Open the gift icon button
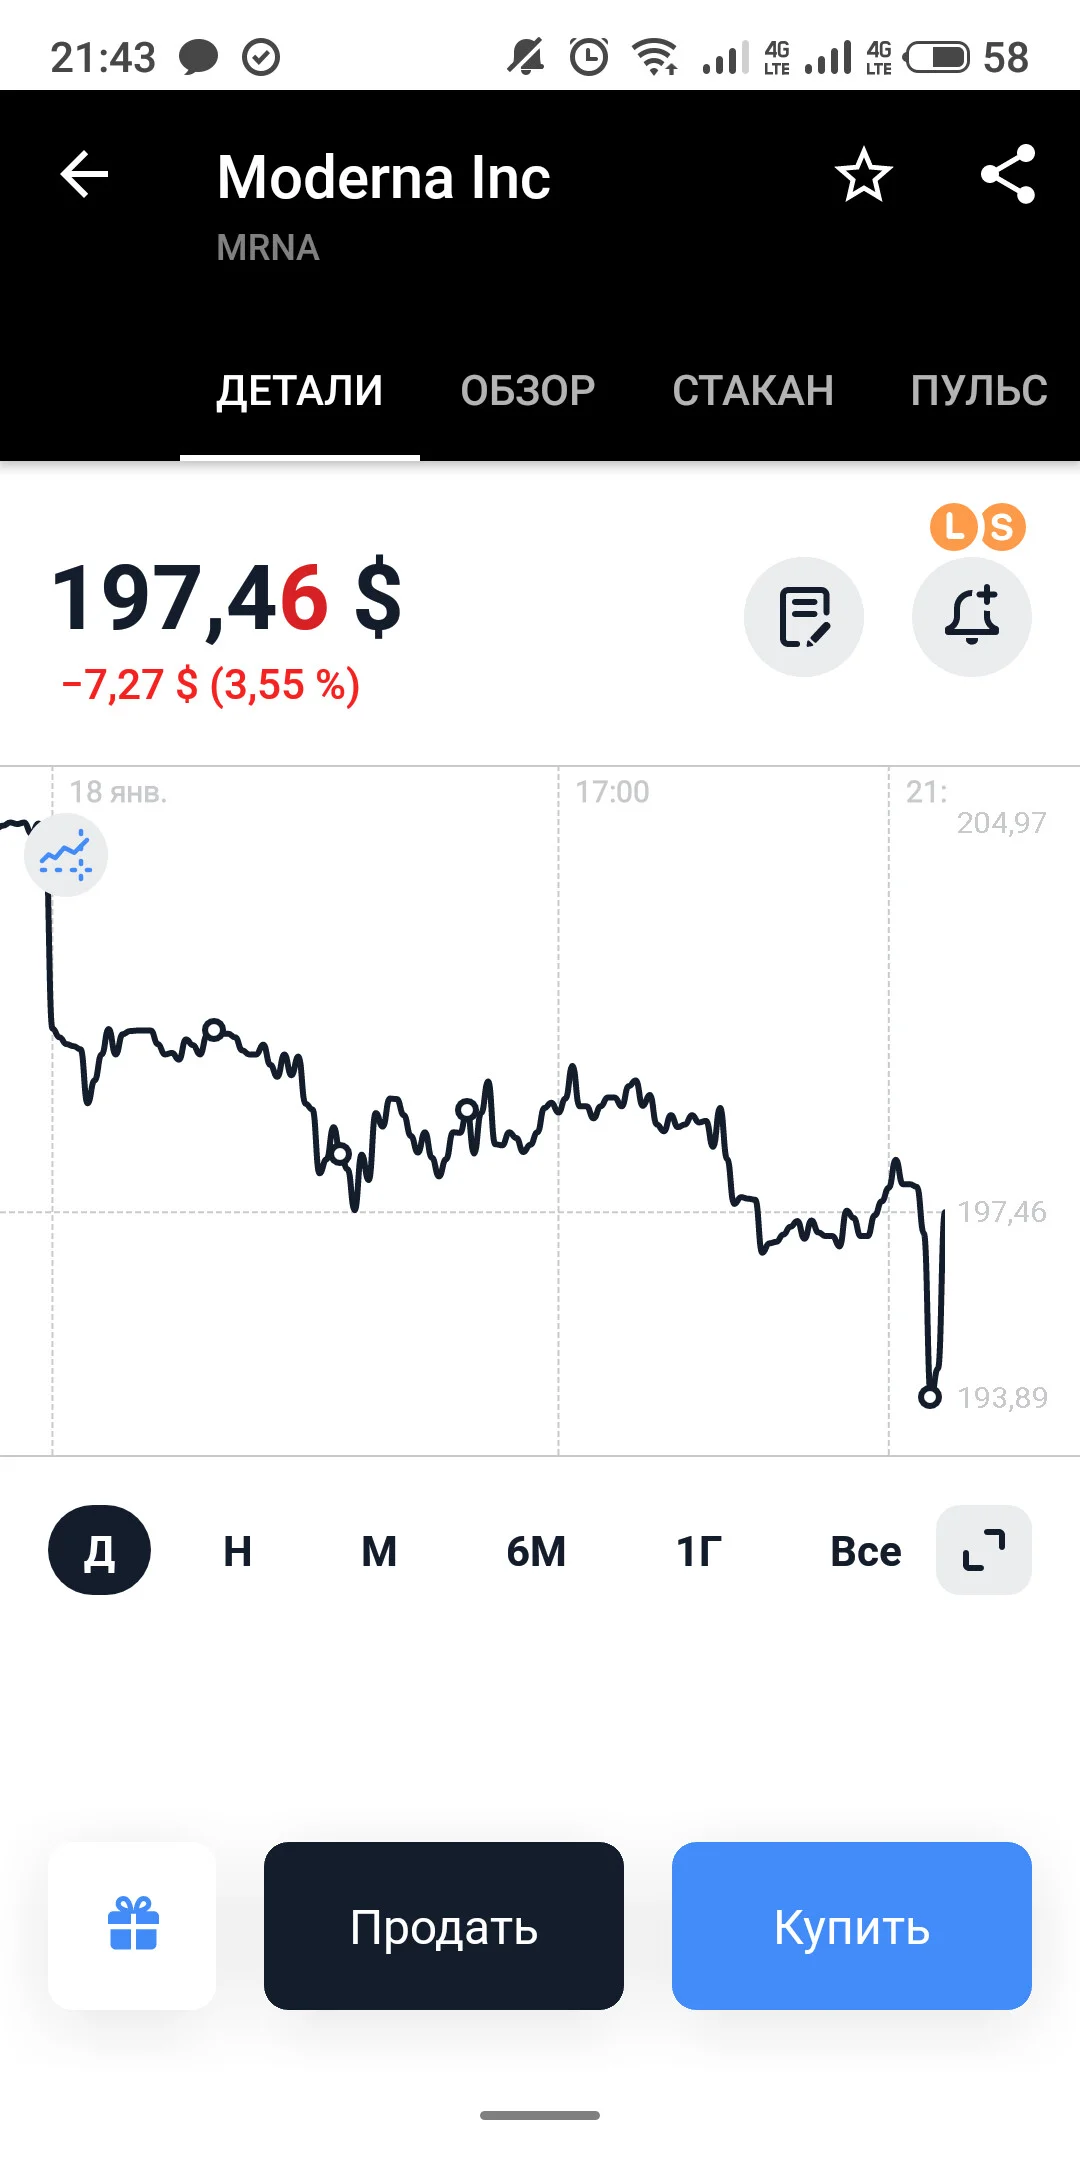 133,1925
